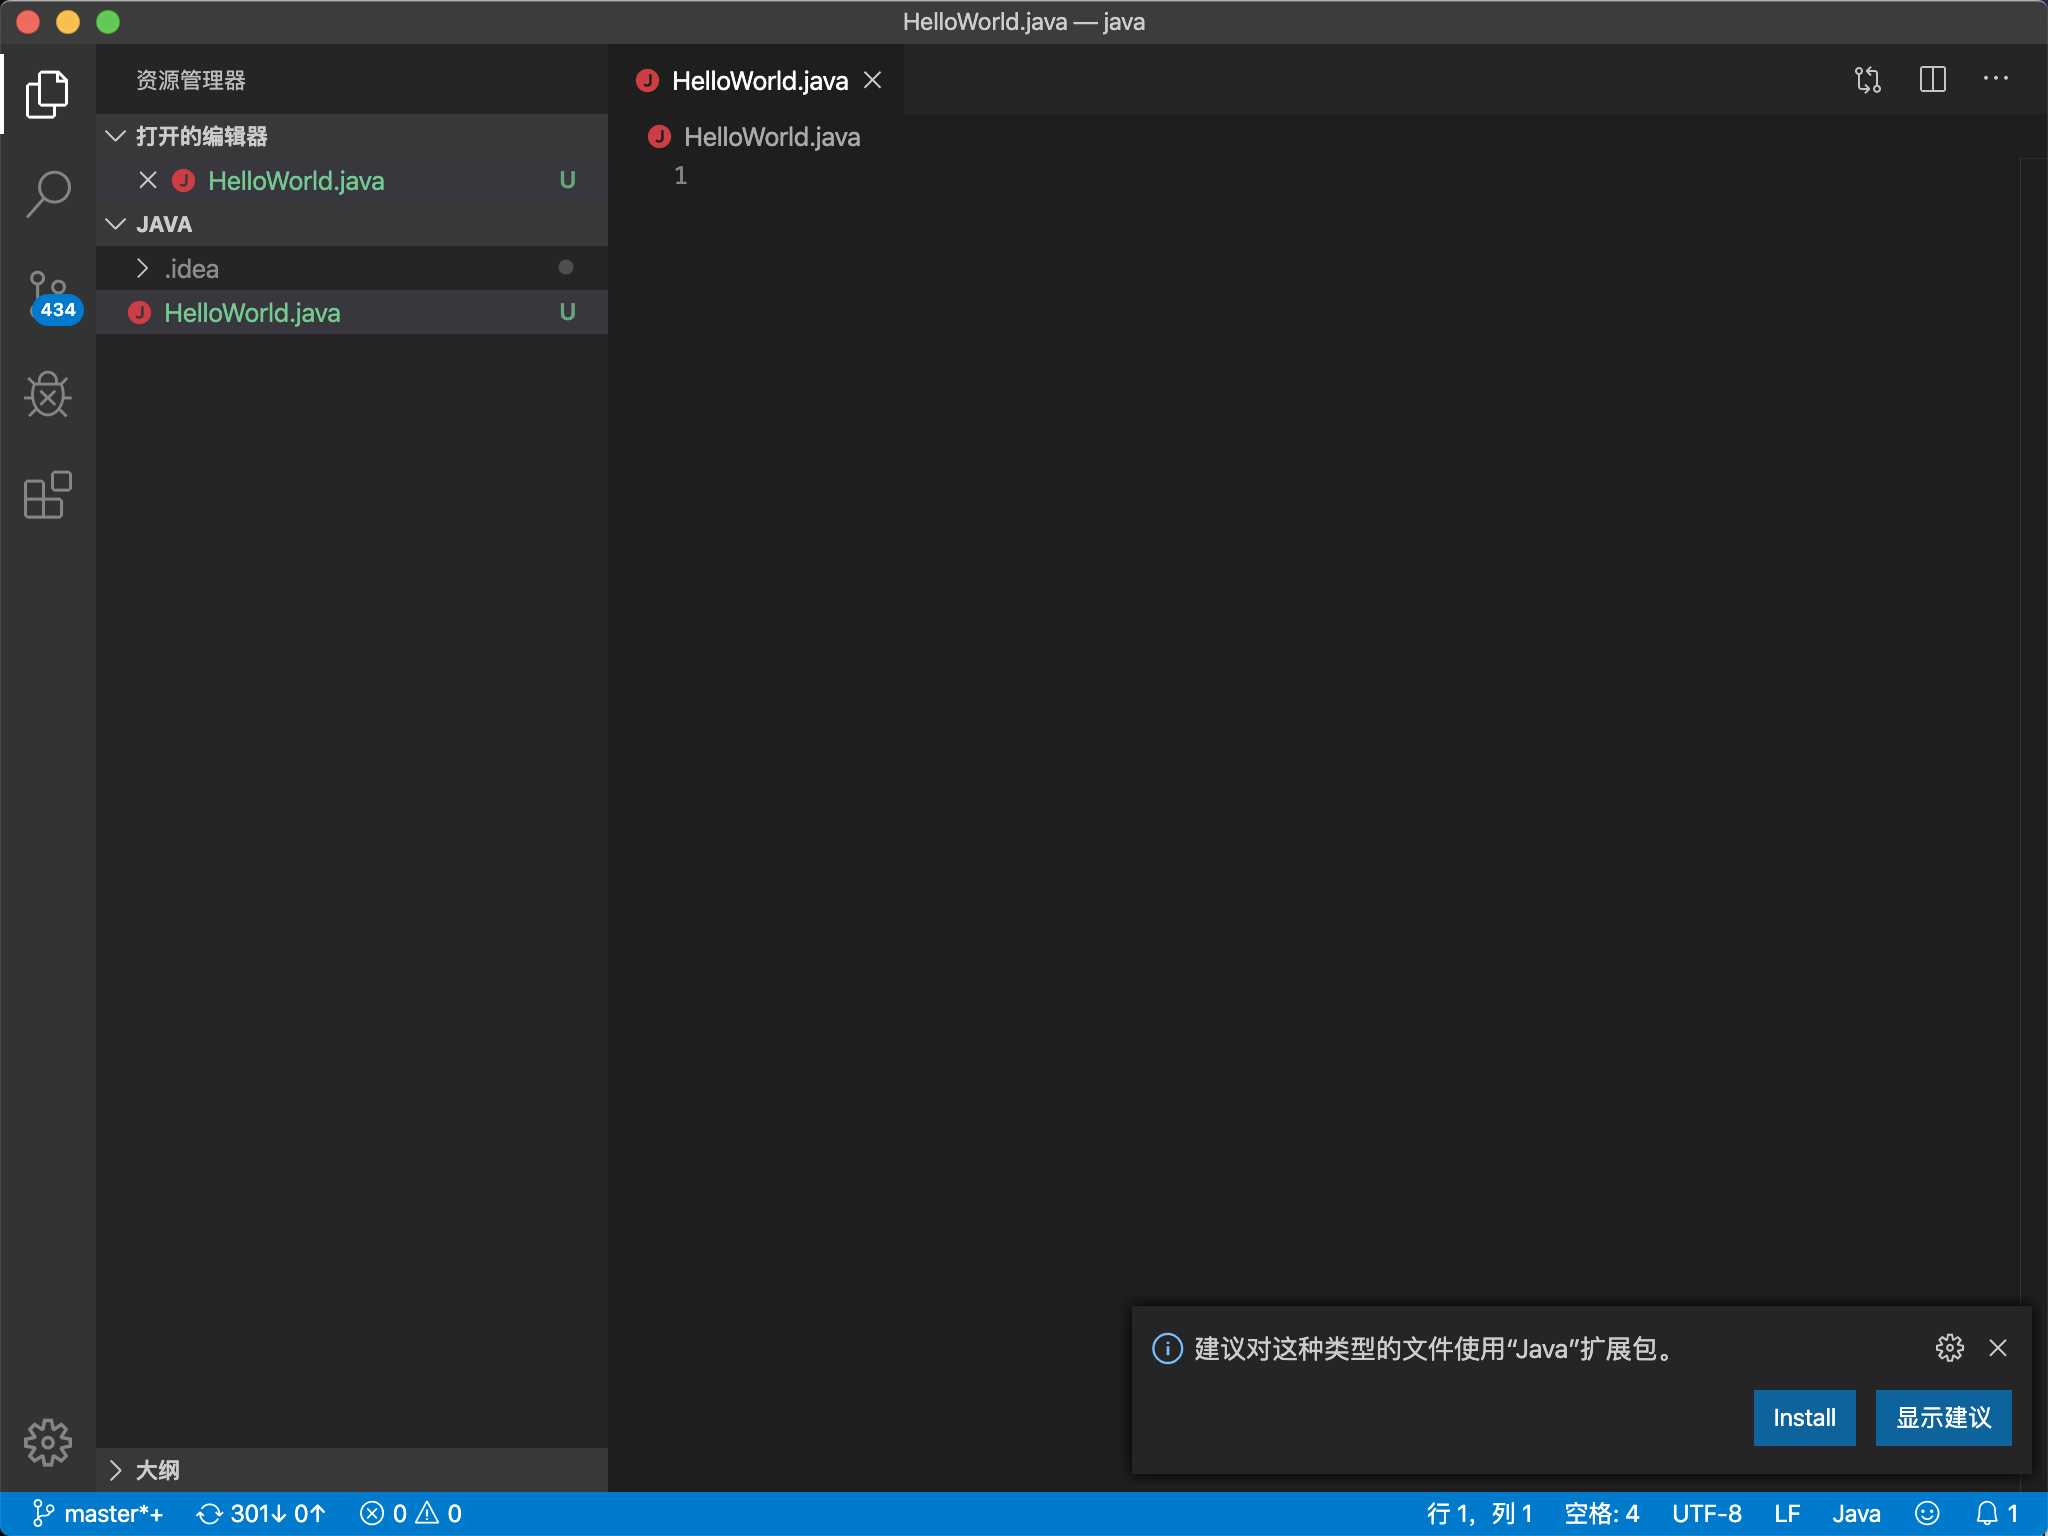
Task: Click the errors count in status bar
Action: (383, 1514)
